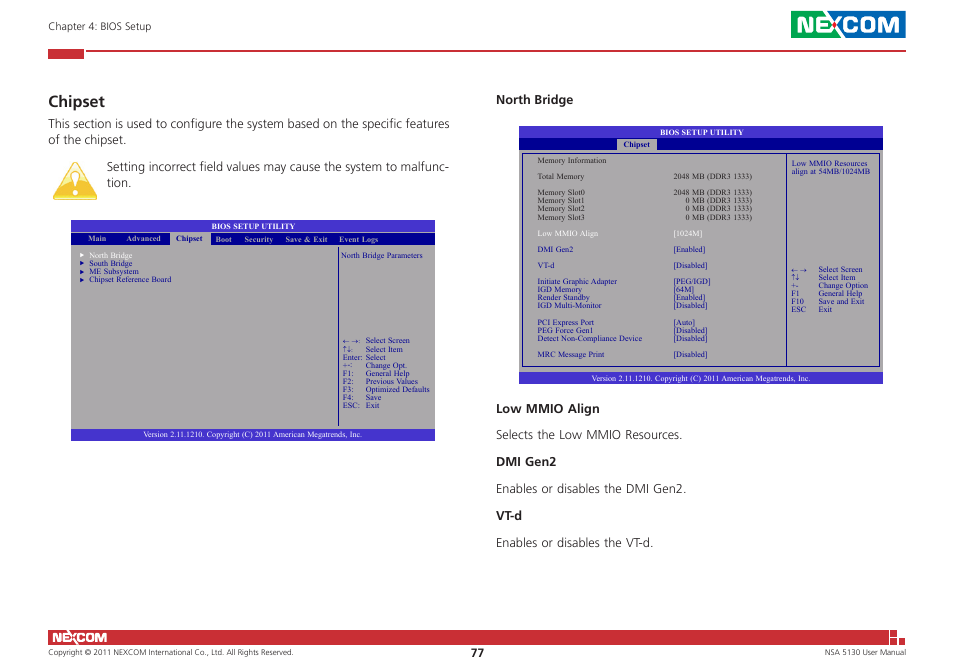Open the Boot tab
This screenshot has height=672, width=954.
223,239
